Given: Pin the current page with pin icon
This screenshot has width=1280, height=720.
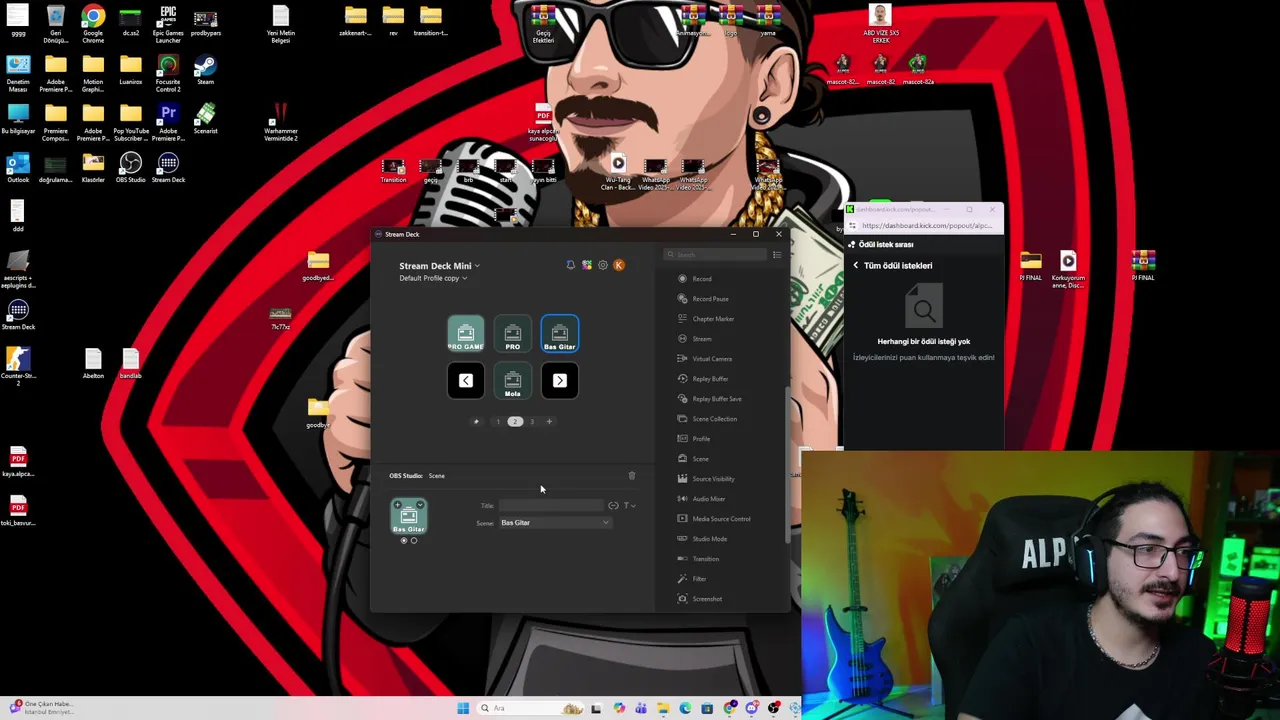Looking at the screenshot, I should (x=476, y=422).
